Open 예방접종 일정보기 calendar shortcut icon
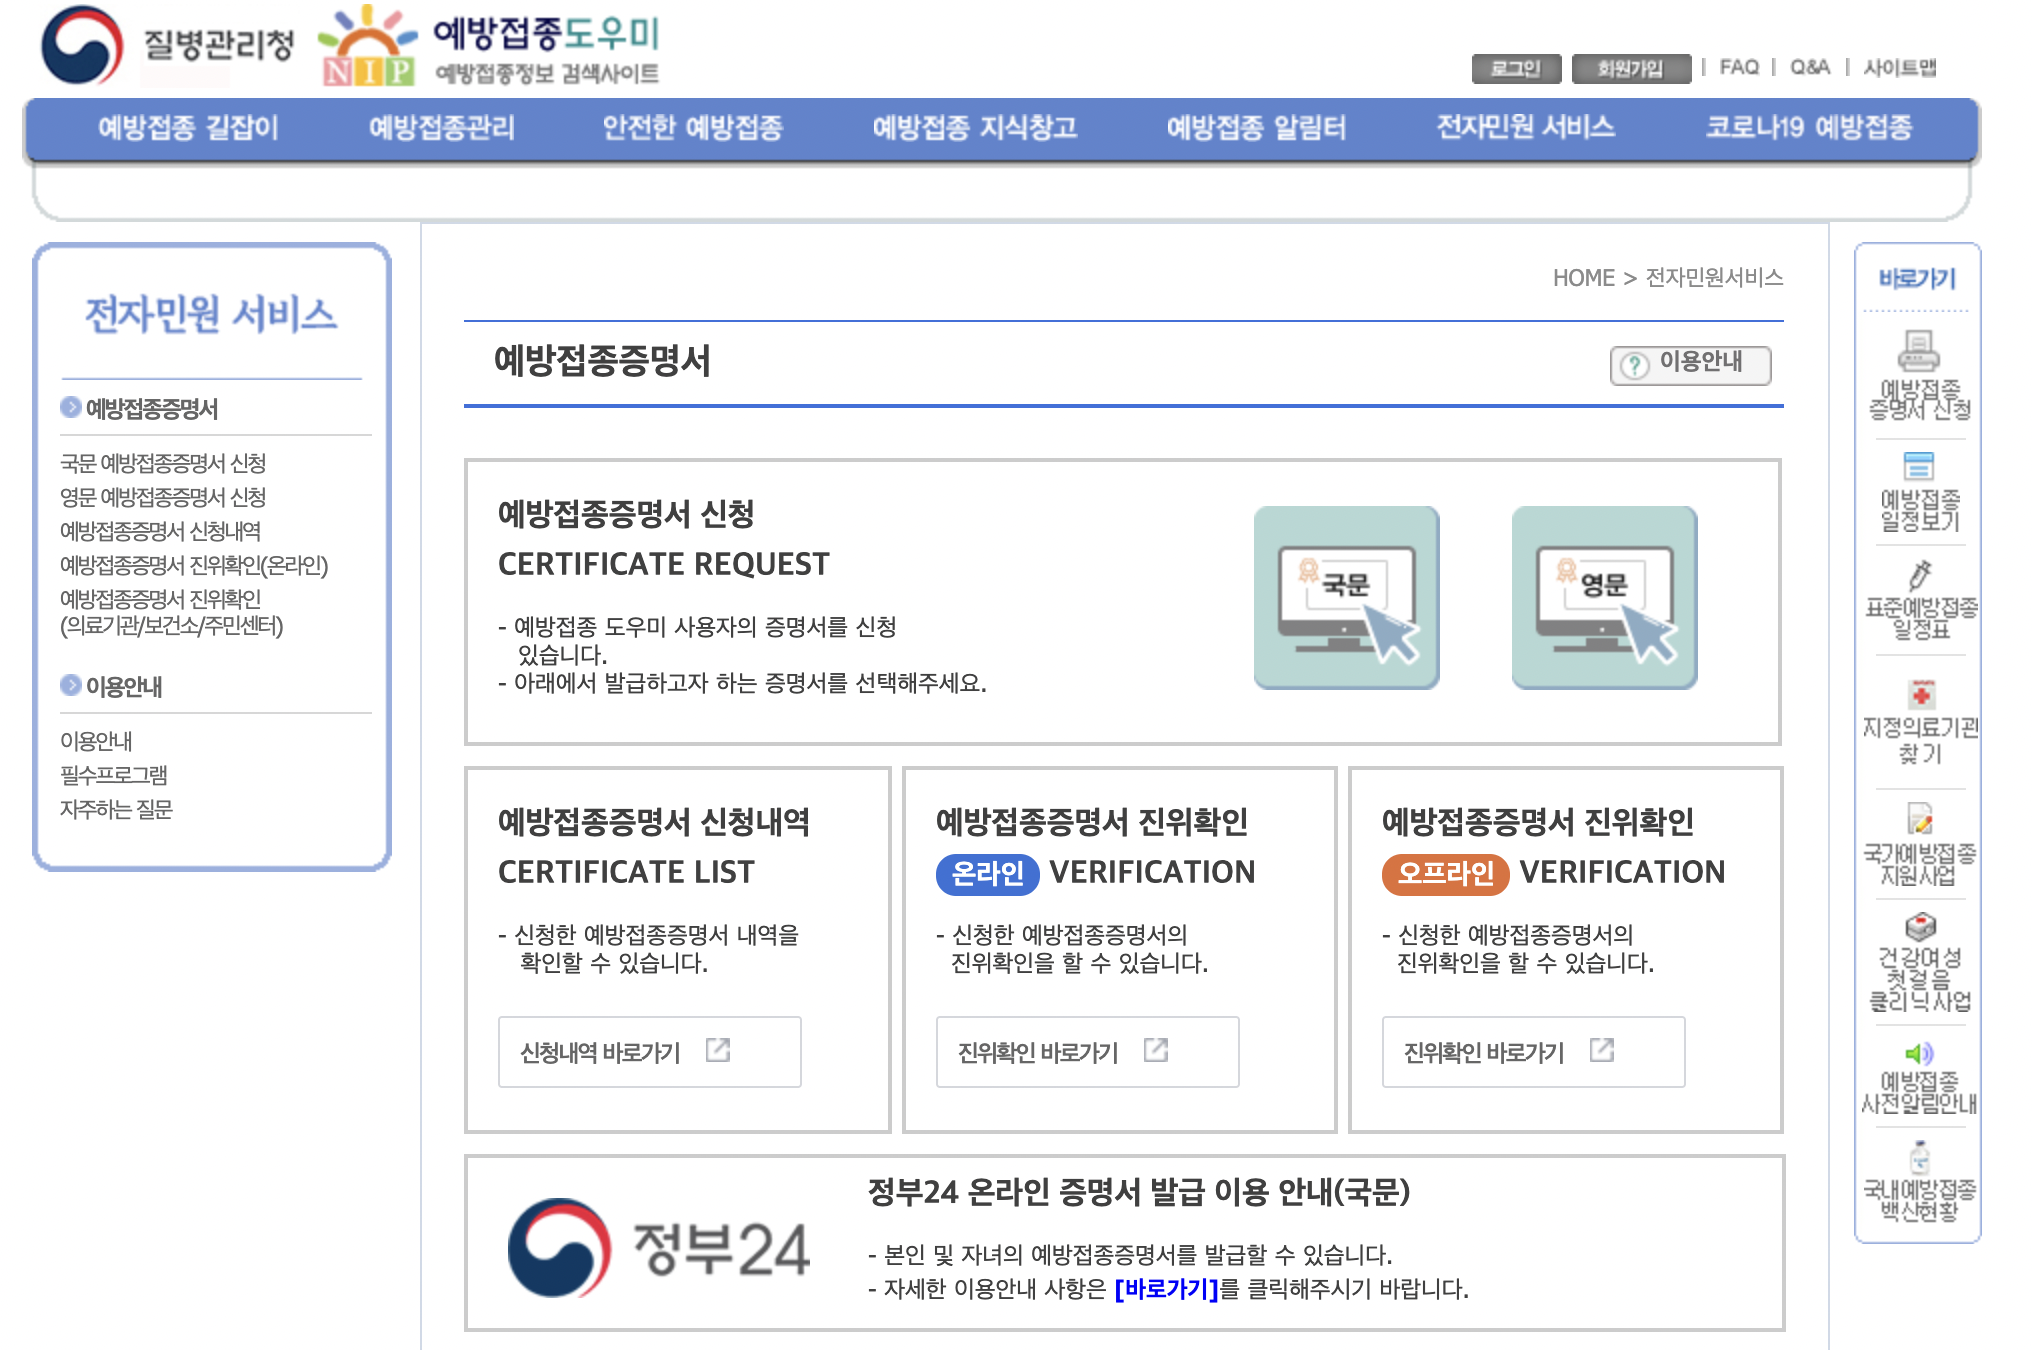The image size is (2032, 1350). point(1918,466)
